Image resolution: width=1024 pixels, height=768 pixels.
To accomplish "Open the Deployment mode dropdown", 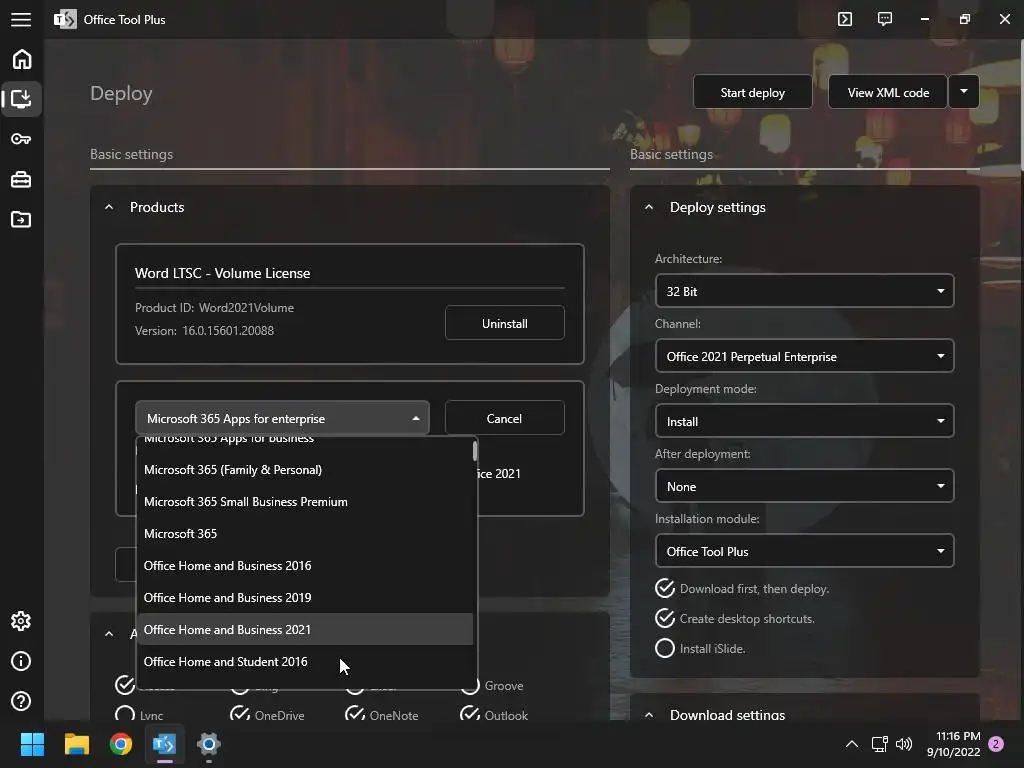I will click(805, 421).
